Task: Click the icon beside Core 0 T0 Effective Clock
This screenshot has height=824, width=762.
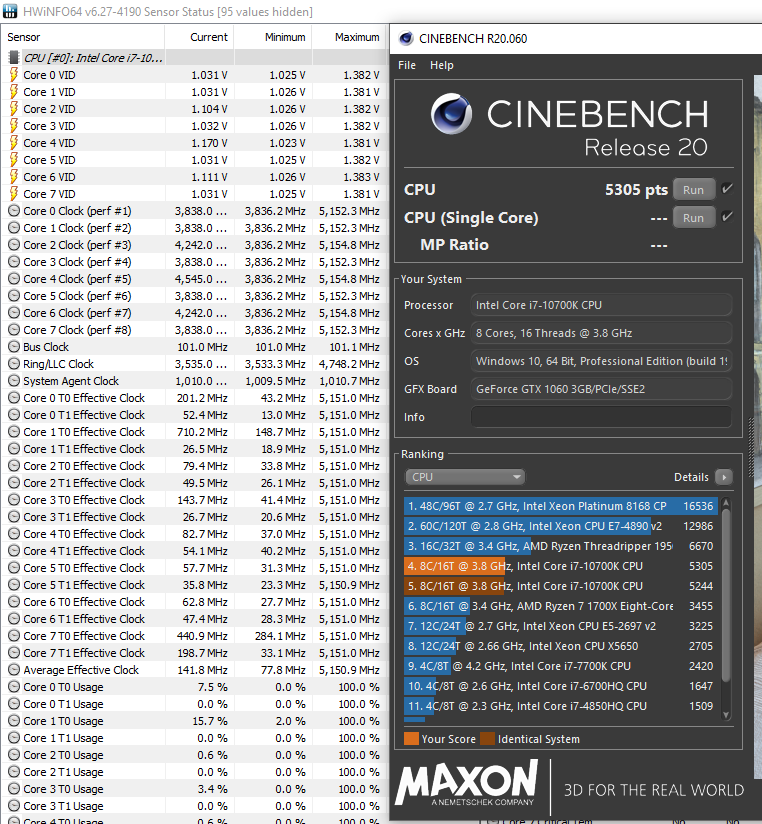Action: tap(14, 398)
